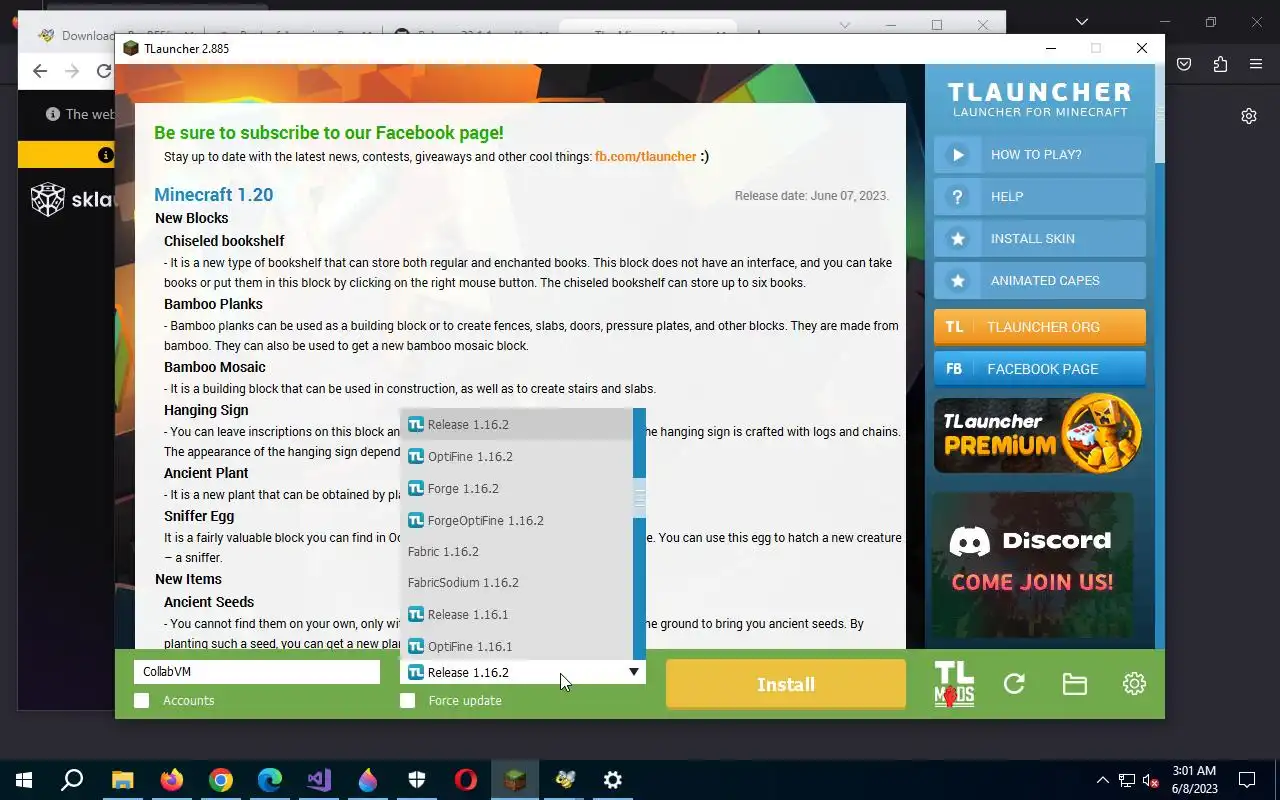Image resolution: width=1280 pixels, height=800 pixels.
Task: Open the water-drop app in taskbar
Action: point(368,780)
